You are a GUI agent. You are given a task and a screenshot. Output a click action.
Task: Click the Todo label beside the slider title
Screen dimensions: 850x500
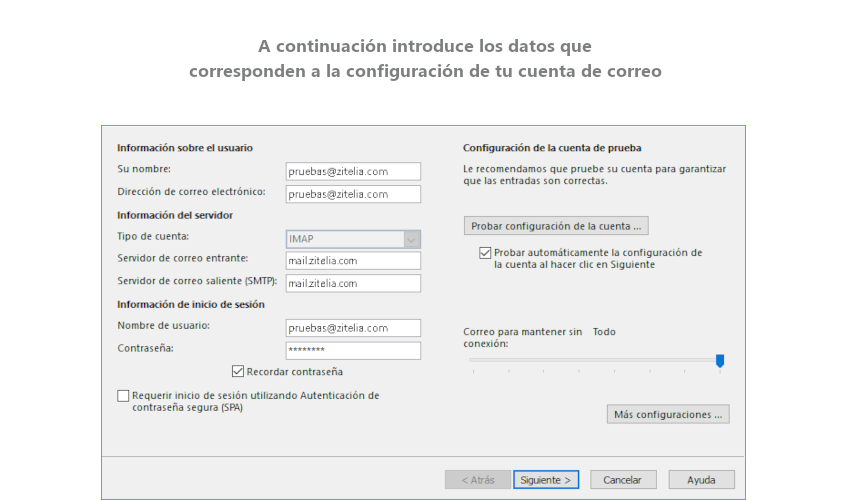pyautogui.click(x=604, y=331)
